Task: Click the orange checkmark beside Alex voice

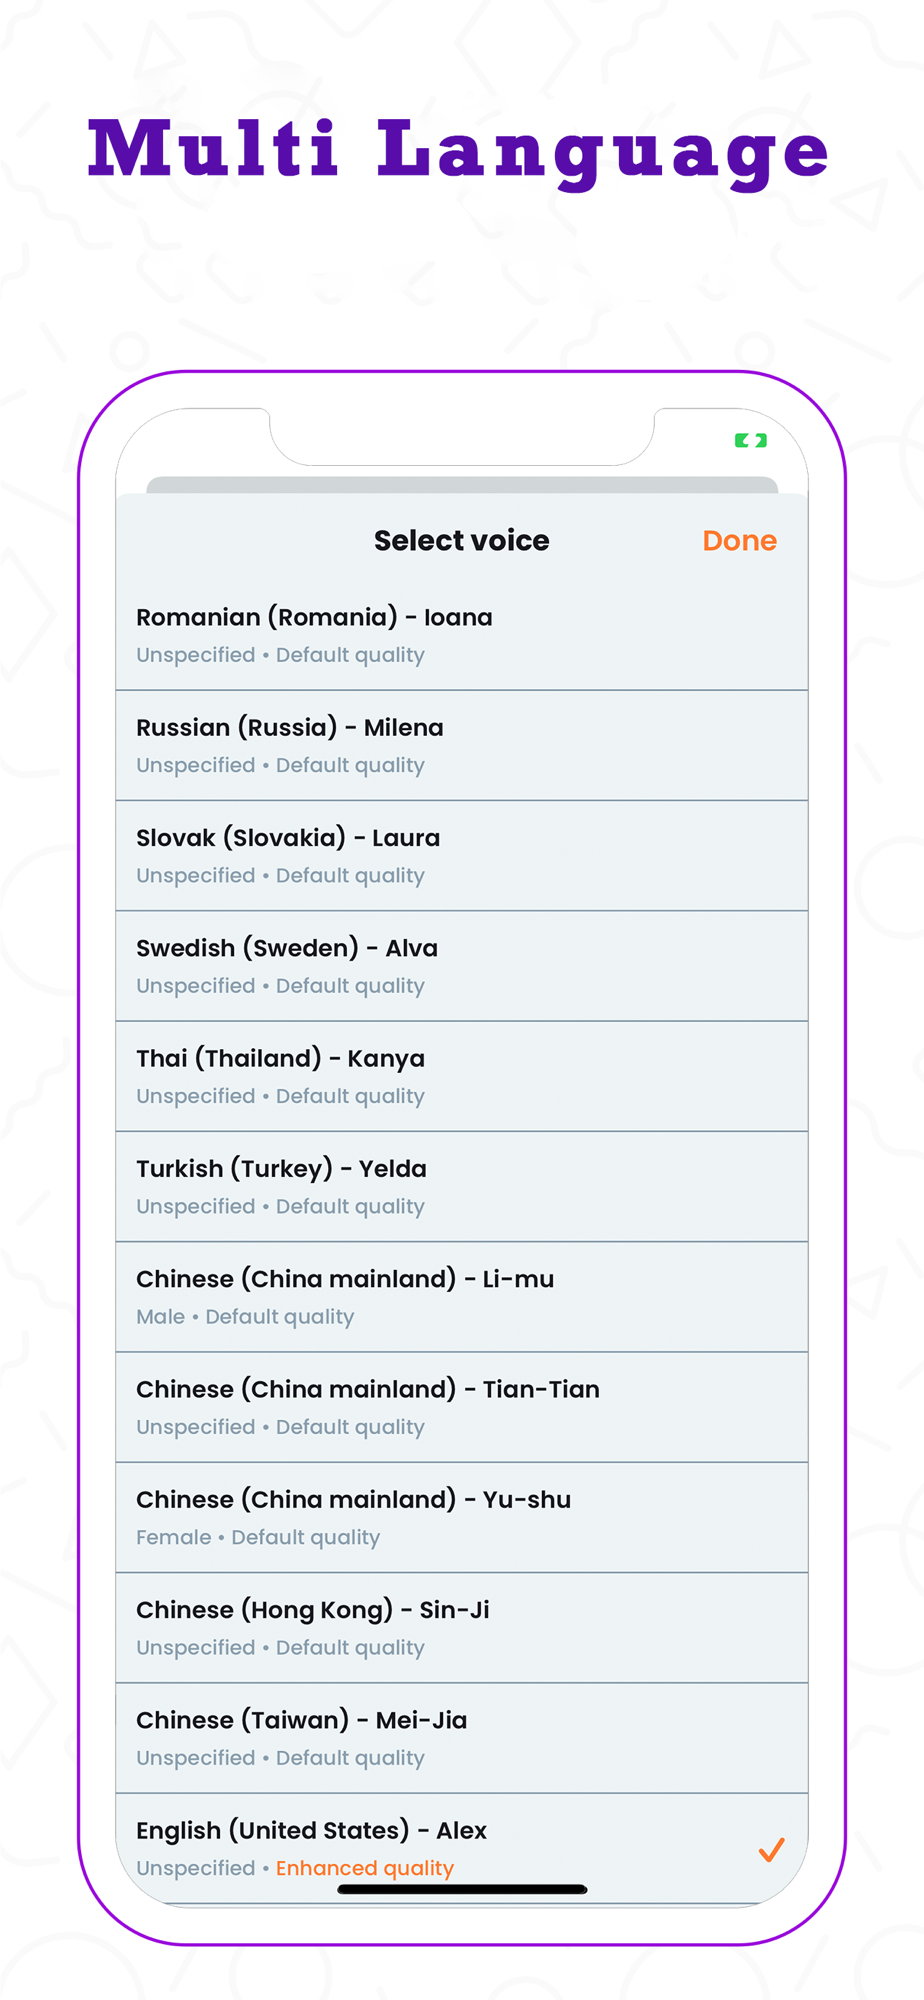Action: 771,1850
